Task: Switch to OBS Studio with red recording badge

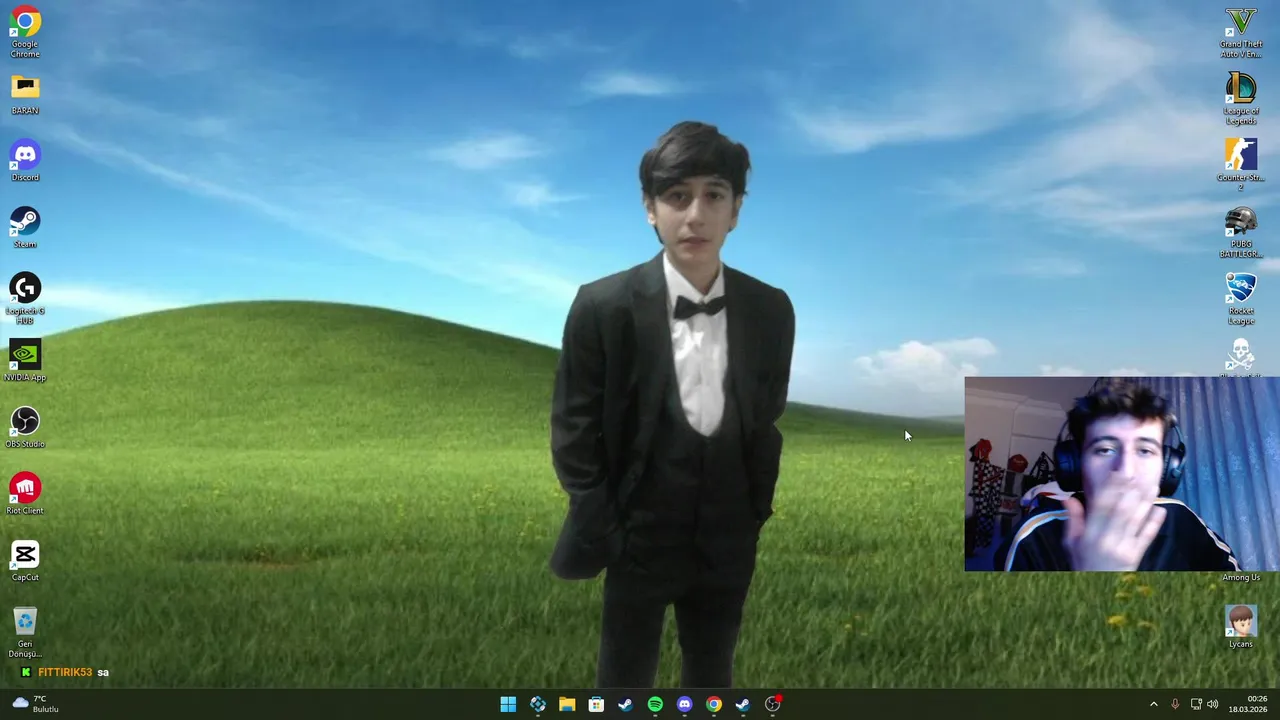Action: point(773,704)
